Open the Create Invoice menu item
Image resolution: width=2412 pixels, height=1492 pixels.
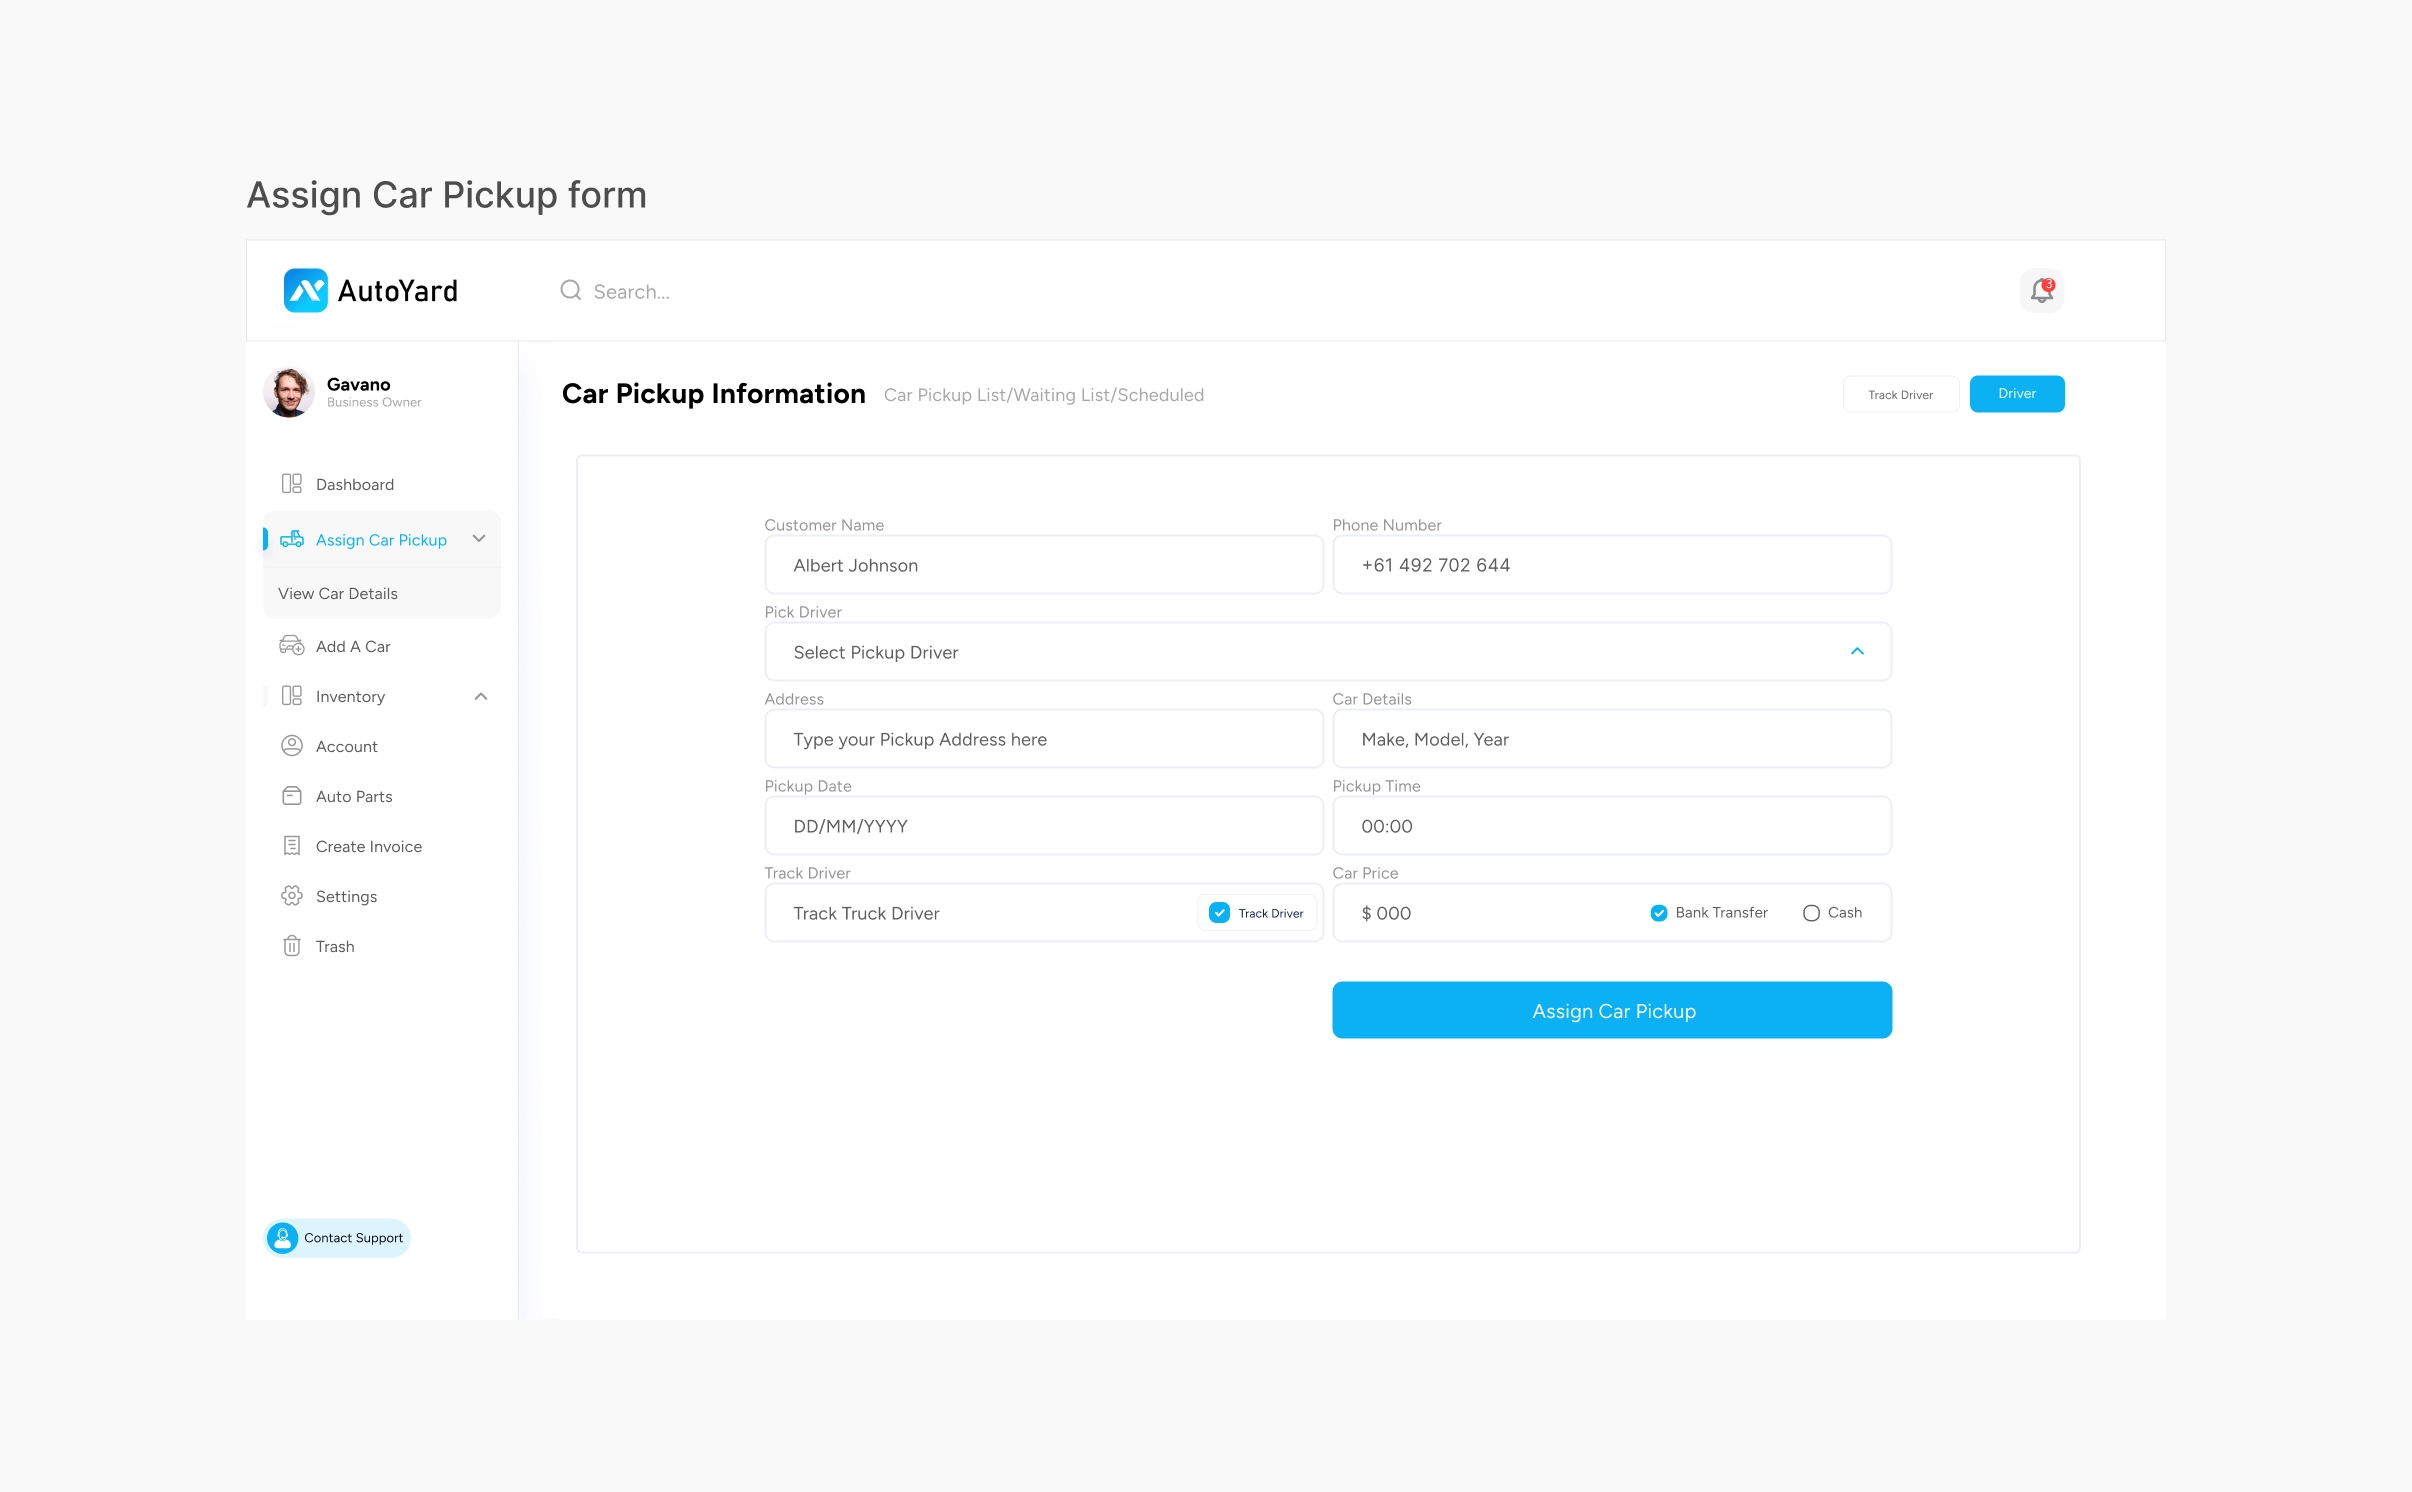click(x=369, y=846)
